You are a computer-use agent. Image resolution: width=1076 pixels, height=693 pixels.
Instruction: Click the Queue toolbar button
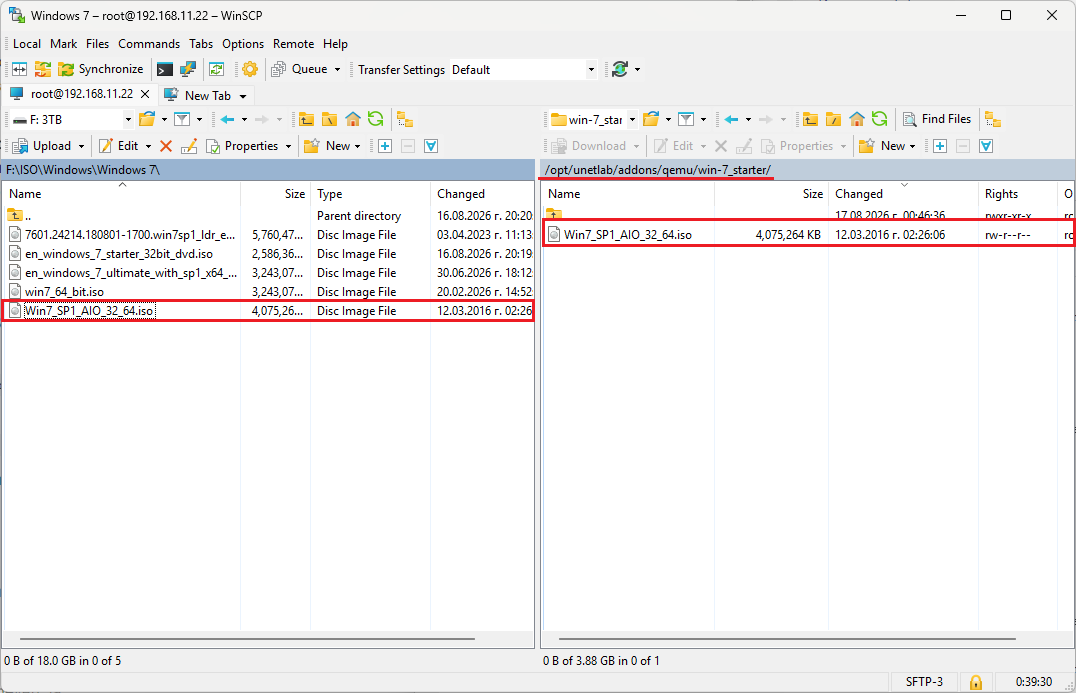coord(300,69)
